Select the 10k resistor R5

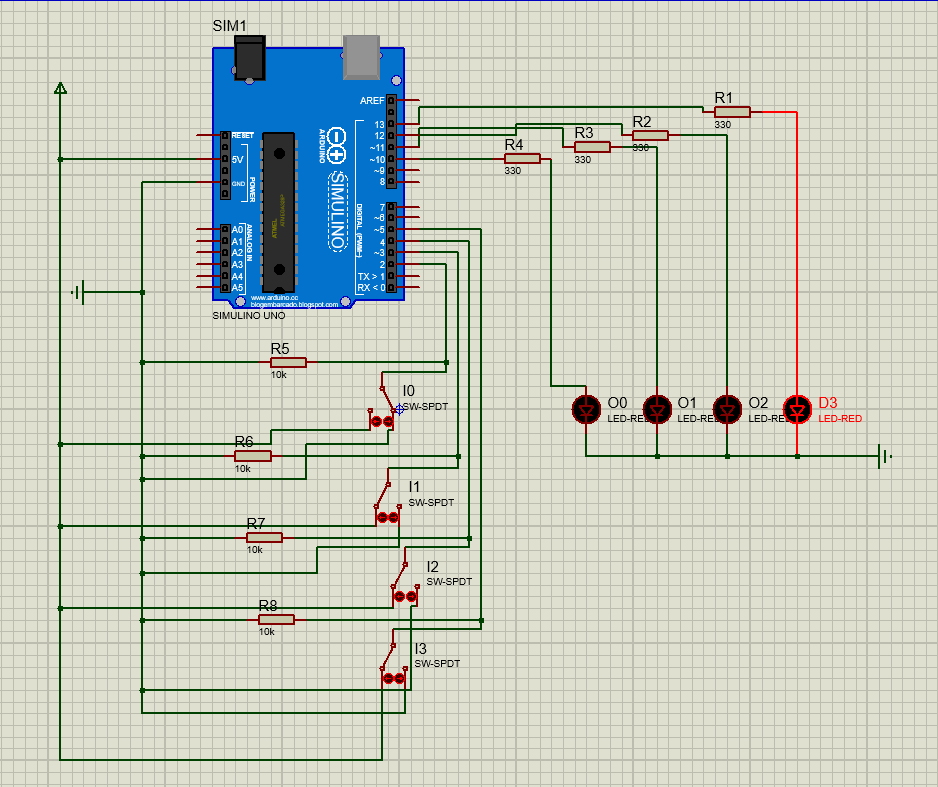coord(288,362)
